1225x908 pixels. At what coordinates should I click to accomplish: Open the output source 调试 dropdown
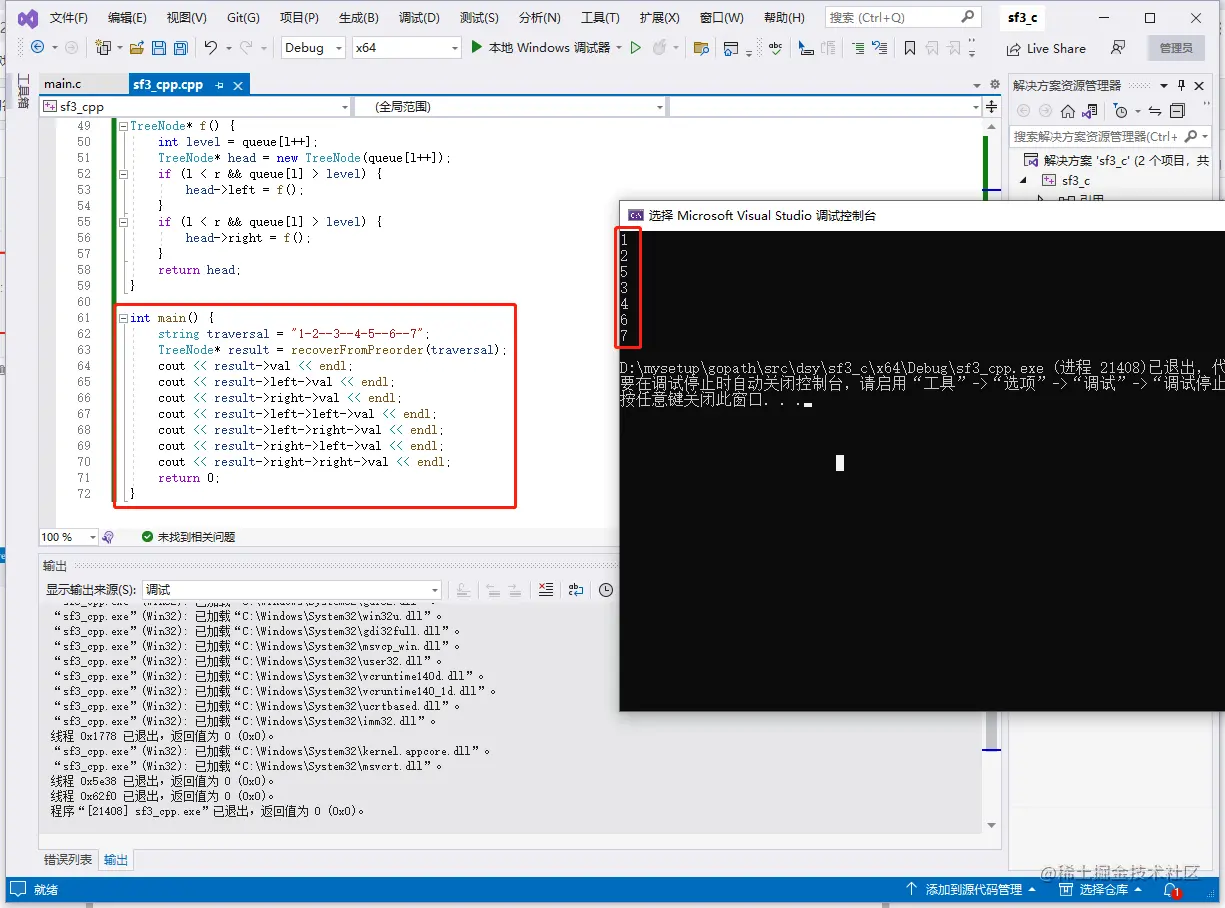[x=291, y=590]
